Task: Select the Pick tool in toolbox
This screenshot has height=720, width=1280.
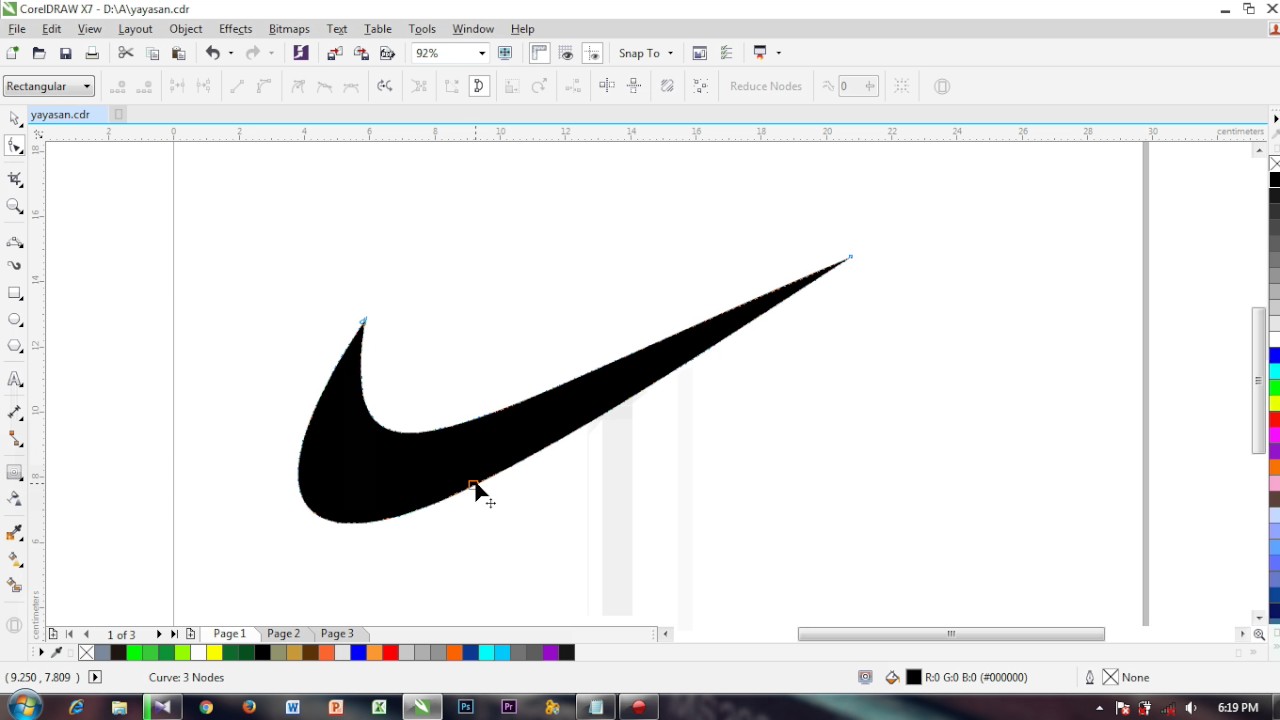Action: pos(15,120)
